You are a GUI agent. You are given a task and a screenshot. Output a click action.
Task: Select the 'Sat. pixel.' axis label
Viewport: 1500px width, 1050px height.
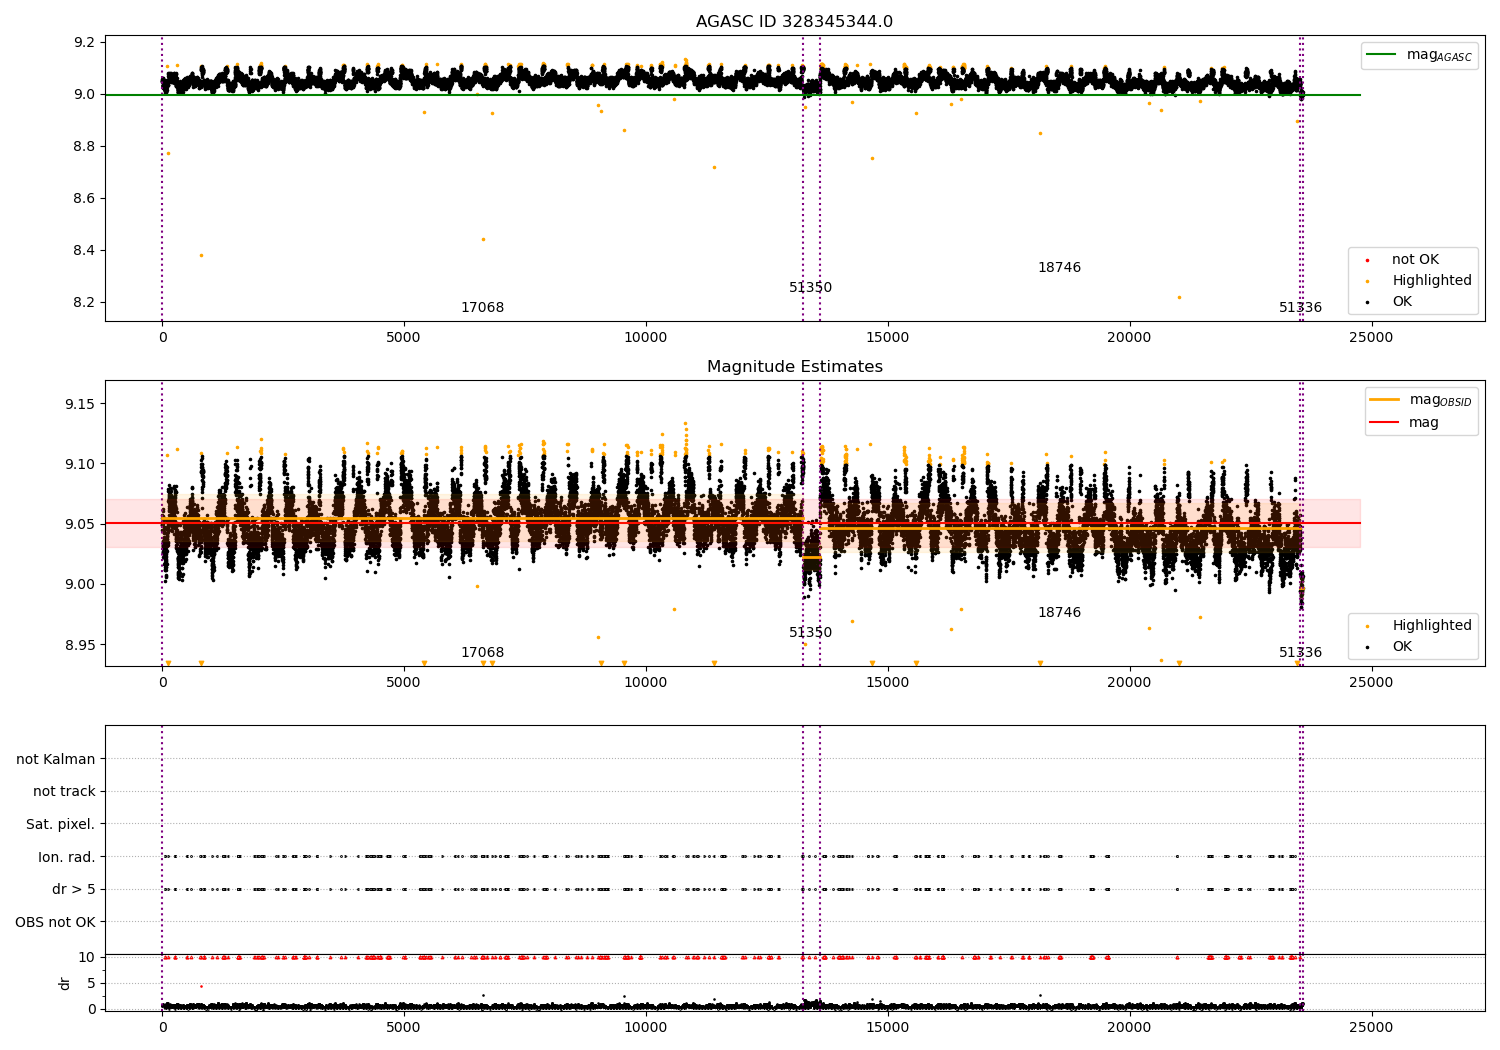(61, 824)
